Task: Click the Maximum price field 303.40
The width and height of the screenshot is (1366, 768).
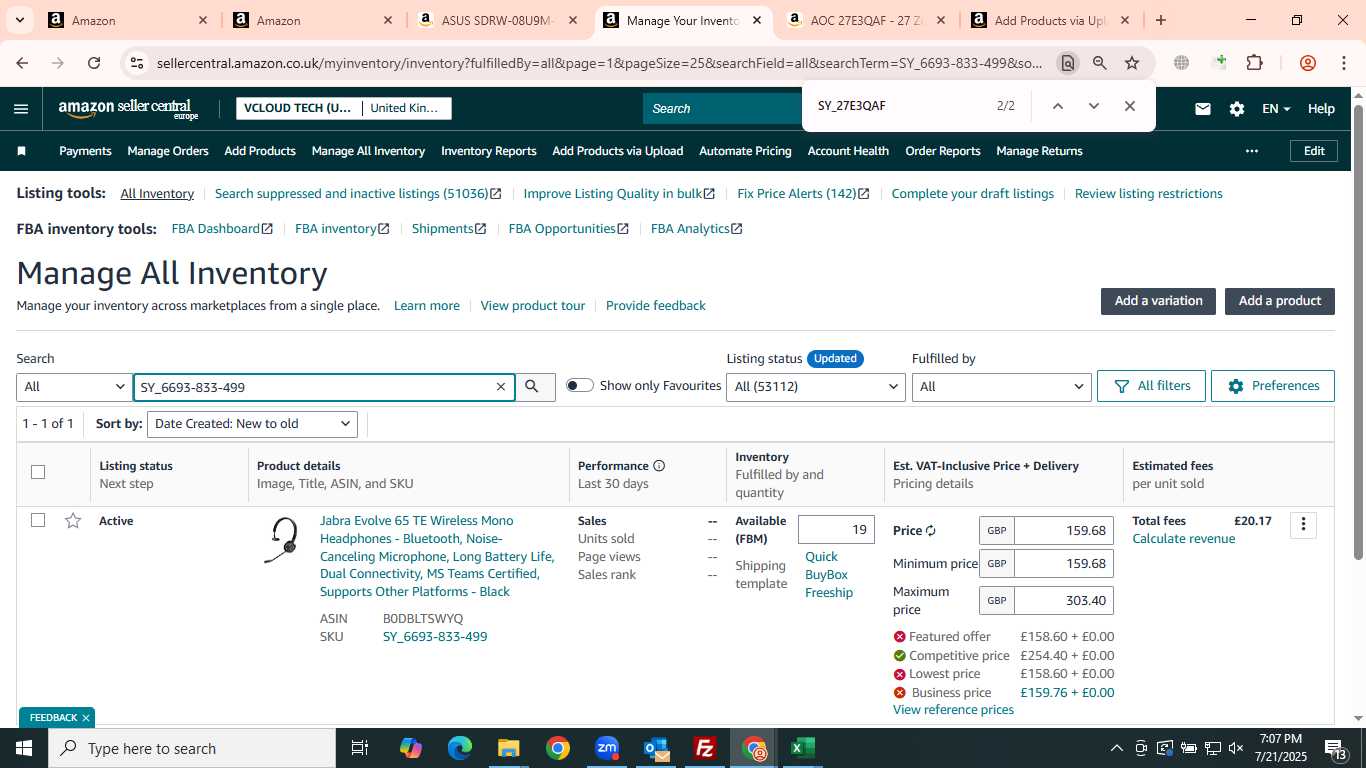Action: point(1064,601)
